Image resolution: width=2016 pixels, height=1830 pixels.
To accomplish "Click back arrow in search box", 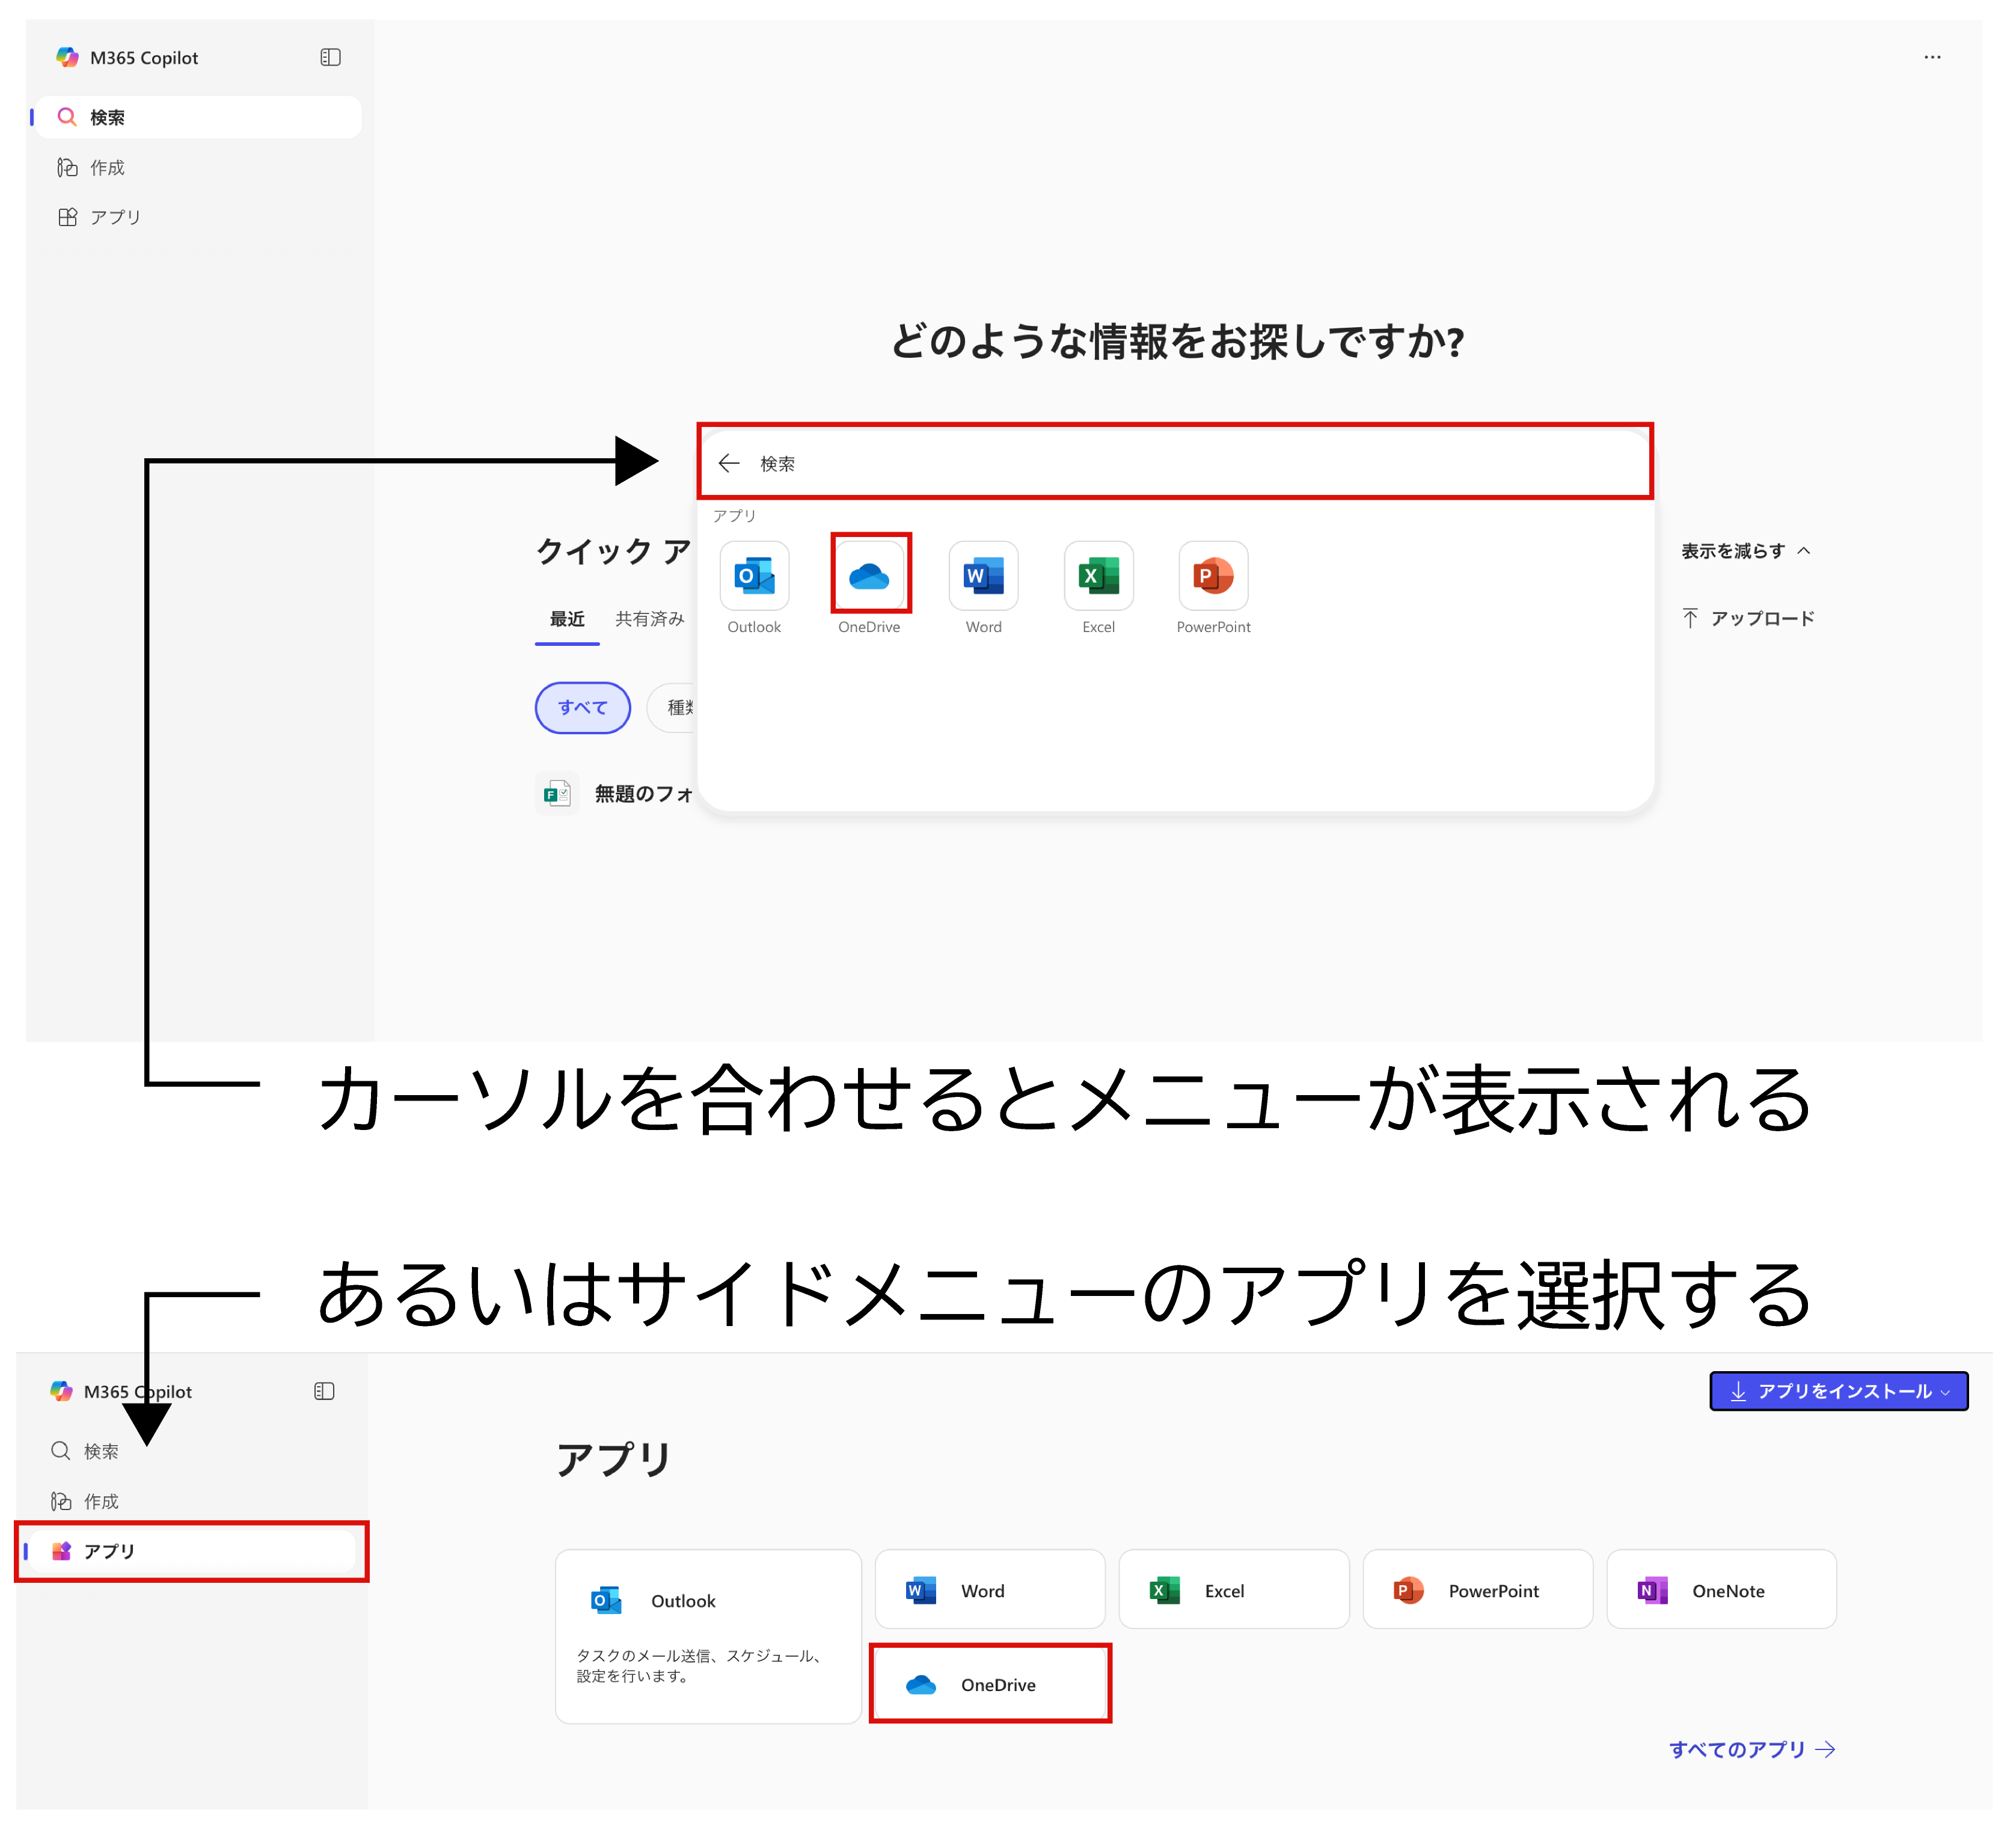I will point(729,463).
